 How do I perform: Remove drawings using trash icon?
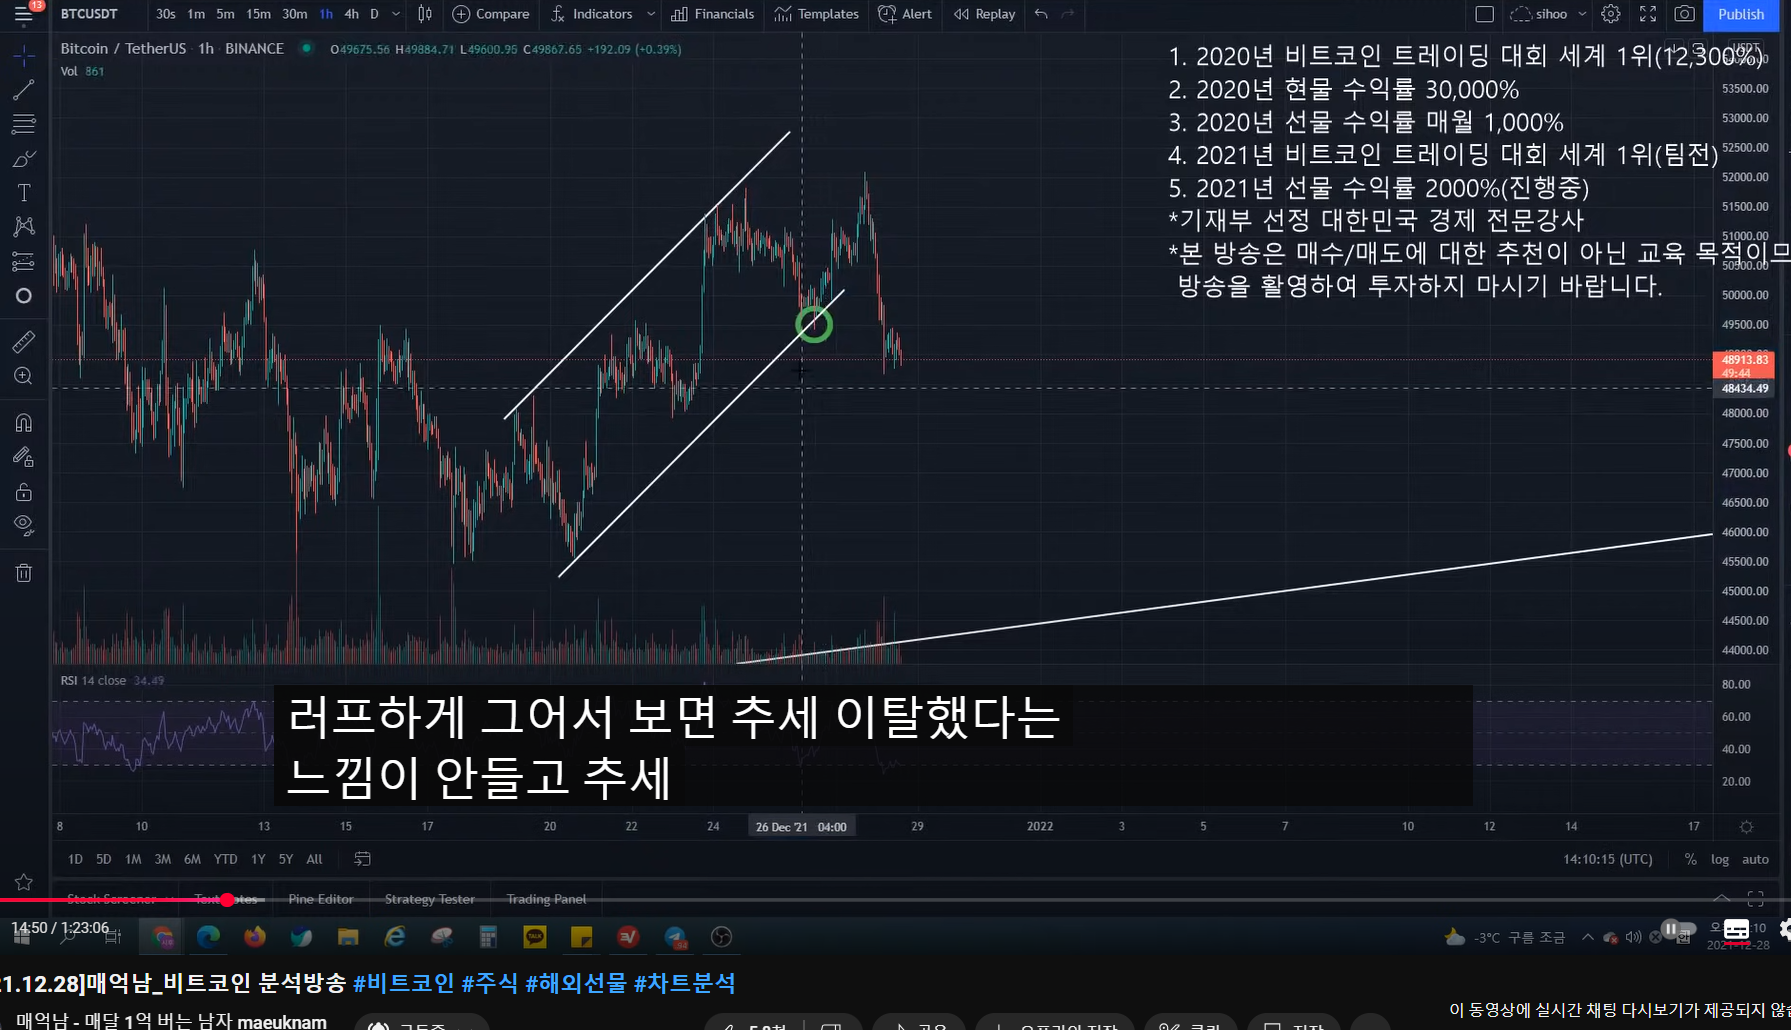[x=23, y=573]
